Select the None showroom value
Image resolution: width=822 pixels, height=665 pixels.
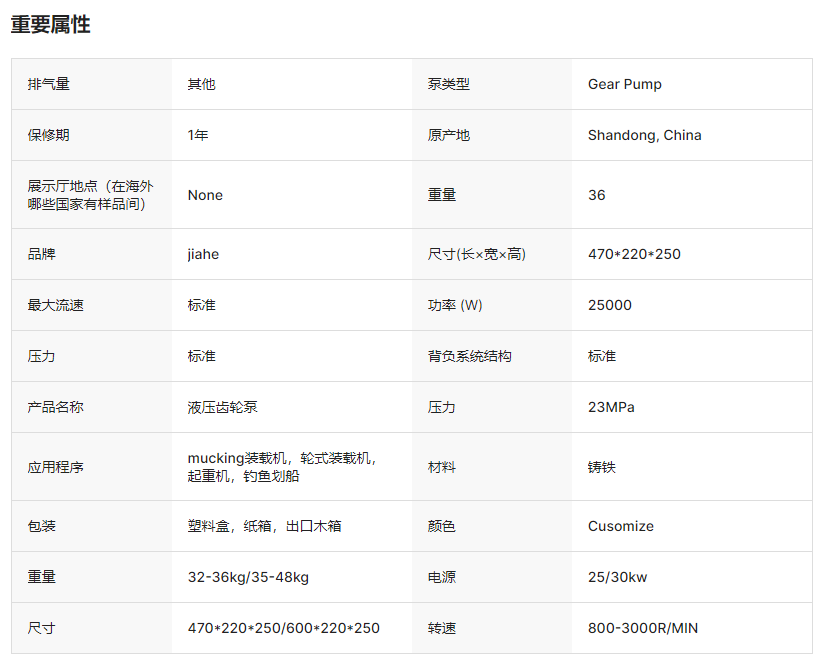pyautogui.click(x=205, y=195)
